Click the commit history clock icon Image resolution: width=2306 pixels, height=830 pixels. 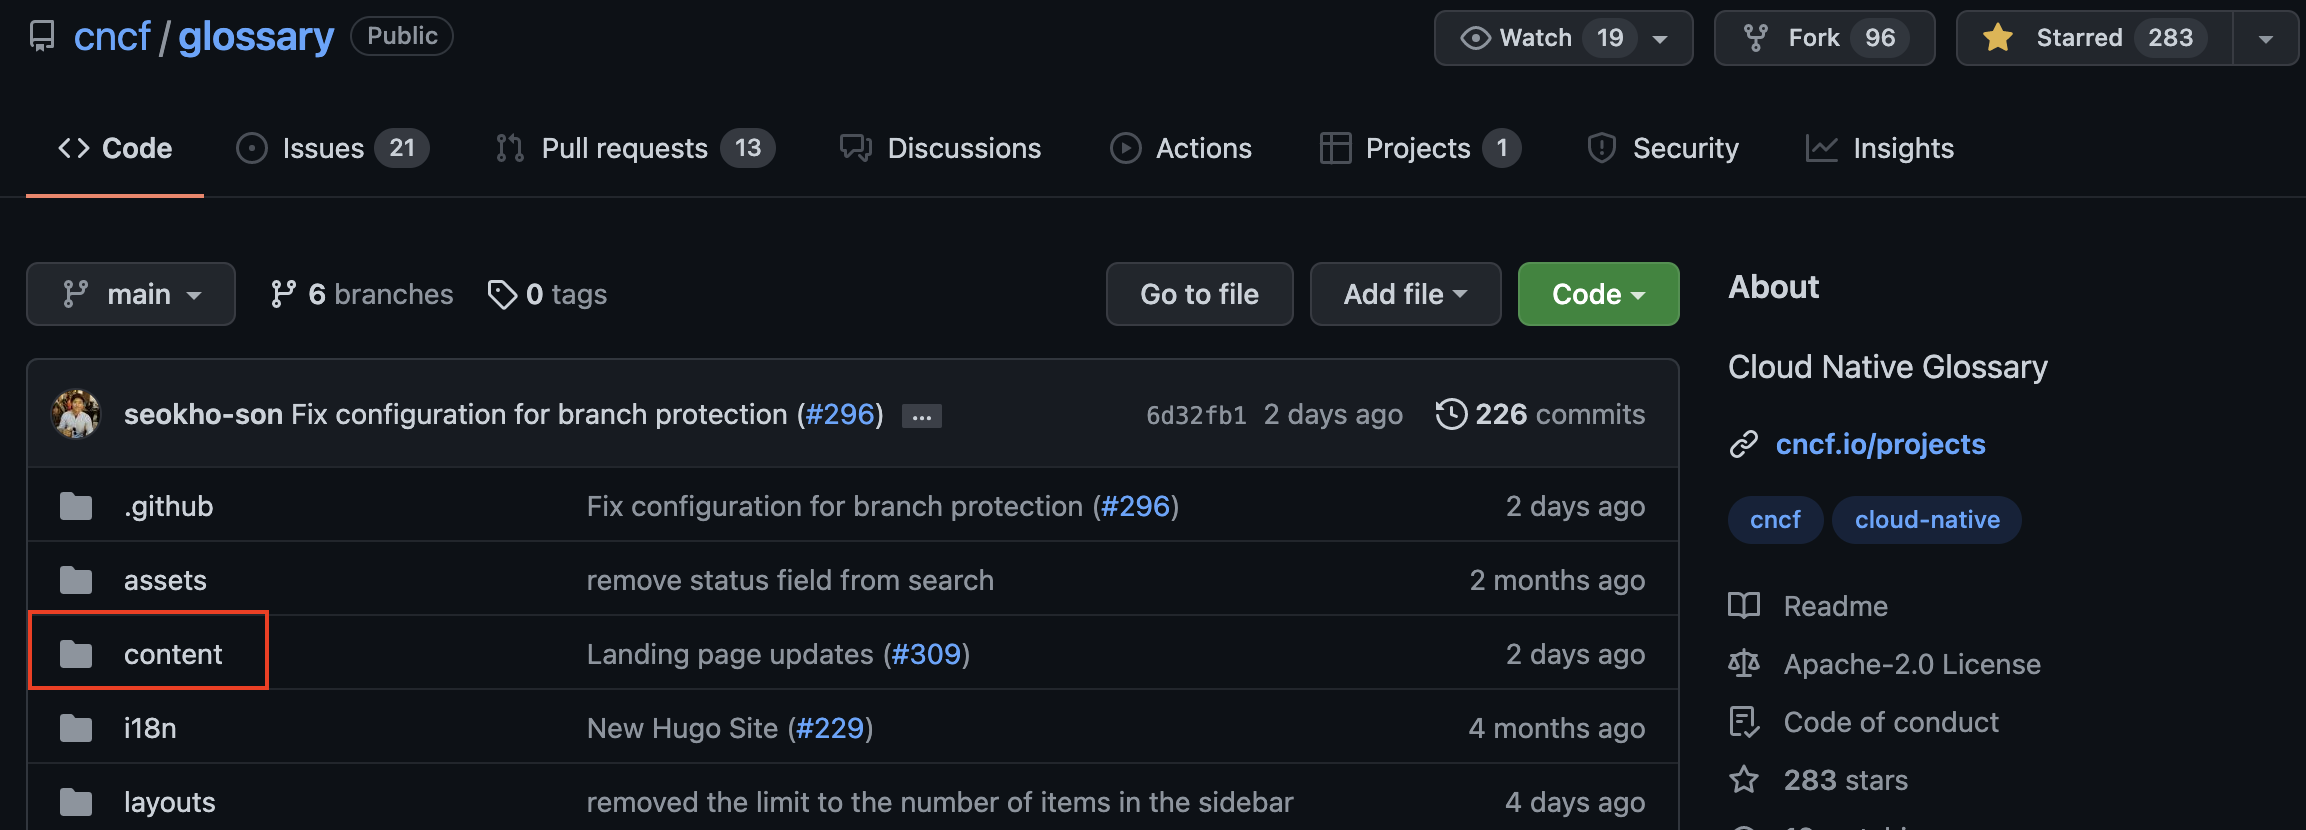[1450, 414]
